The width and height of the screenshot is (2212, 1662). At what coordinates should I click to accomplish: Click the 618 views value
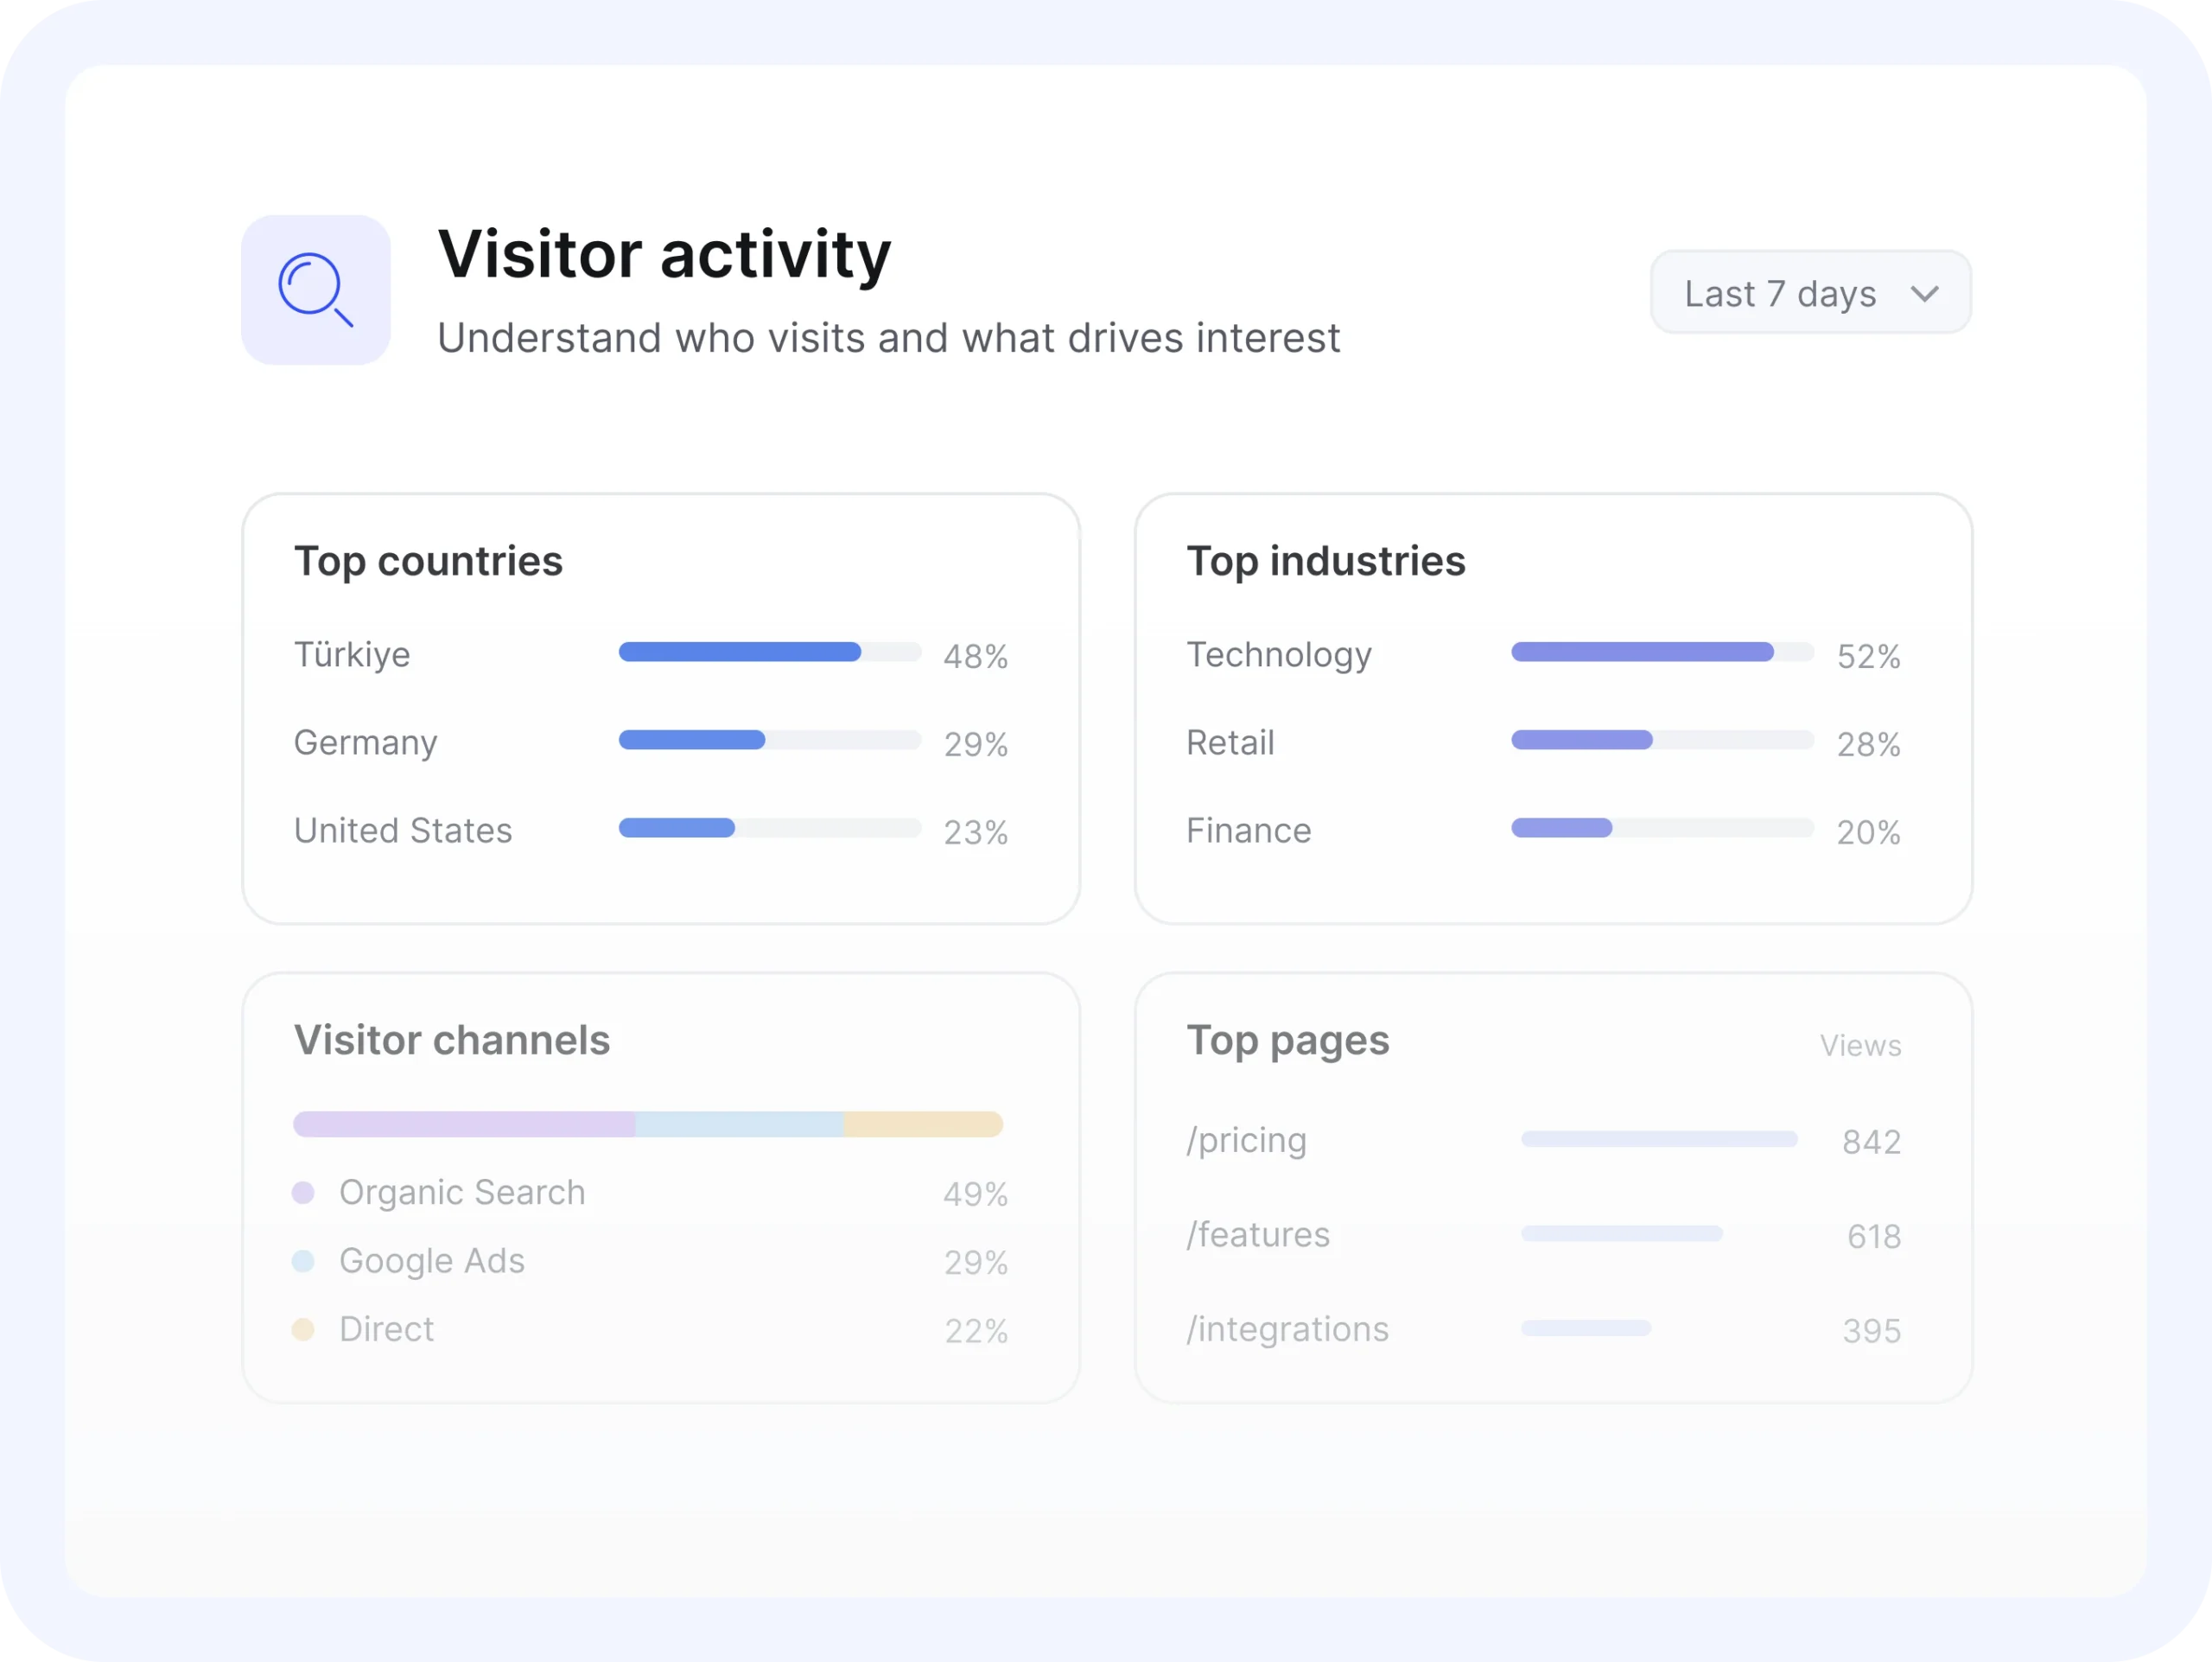click(x=1874, y=1237)
